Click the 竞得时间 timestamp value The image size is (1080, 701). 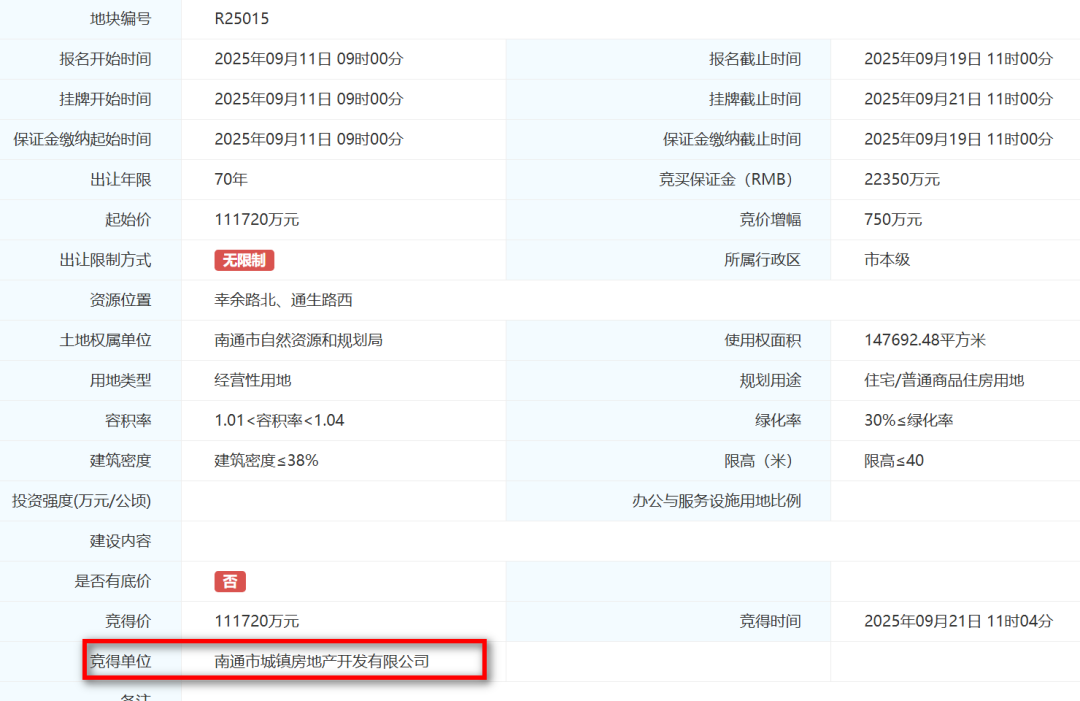point(958,621)
